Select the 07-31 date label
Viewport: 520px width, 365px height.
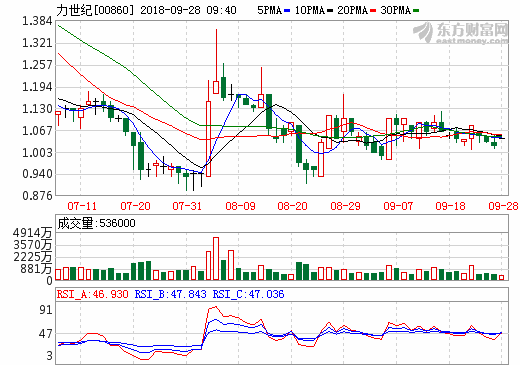point(187,206)
